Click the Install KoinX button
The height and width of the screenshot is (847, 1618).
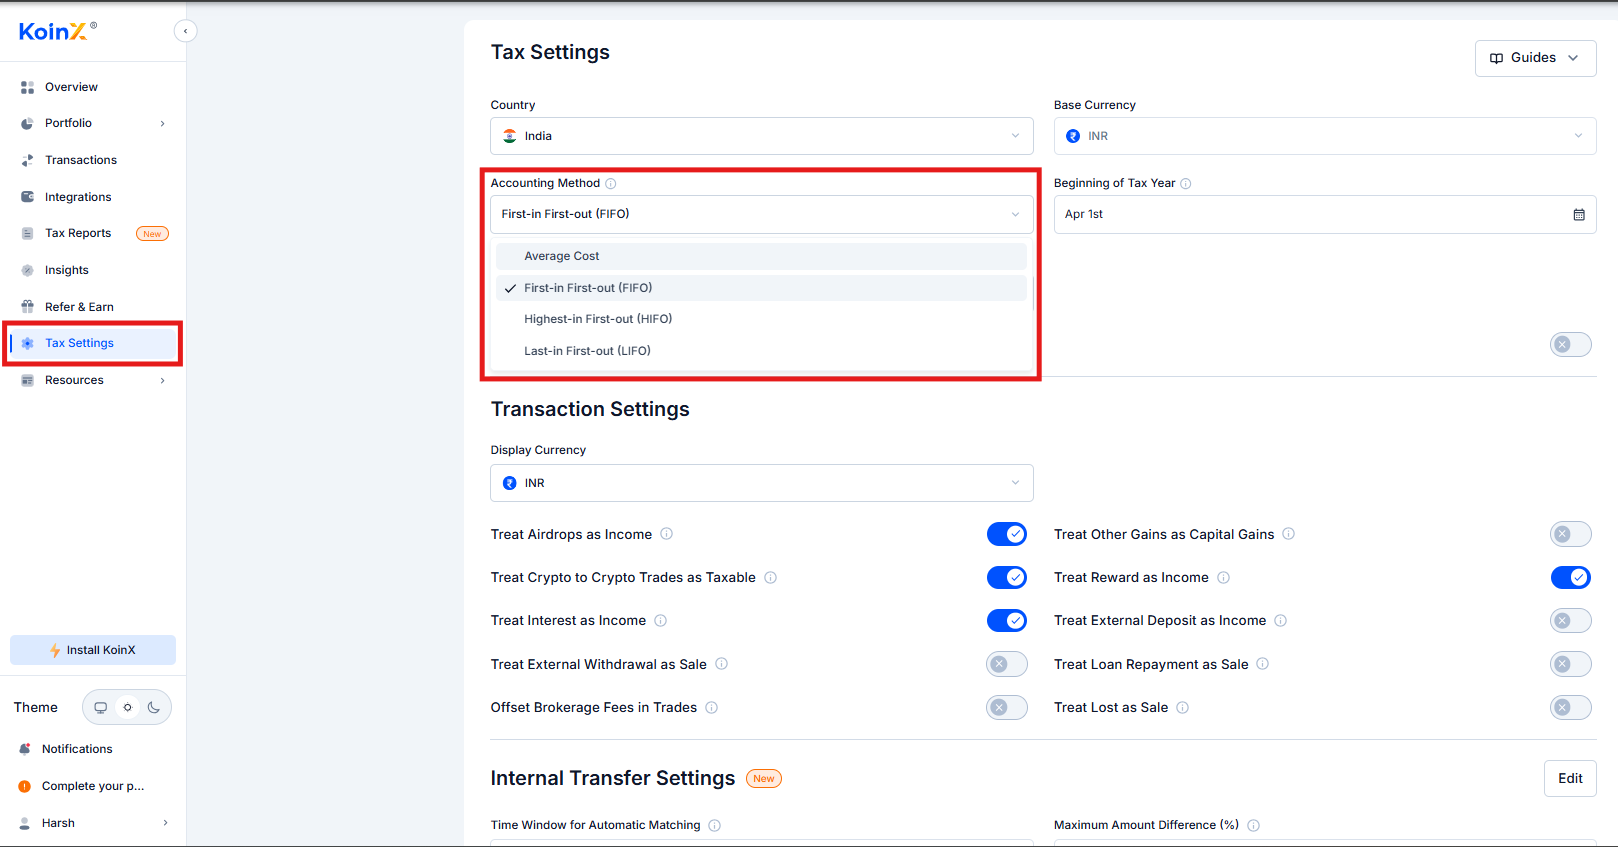pyautogui.click(x=93, y=650)
